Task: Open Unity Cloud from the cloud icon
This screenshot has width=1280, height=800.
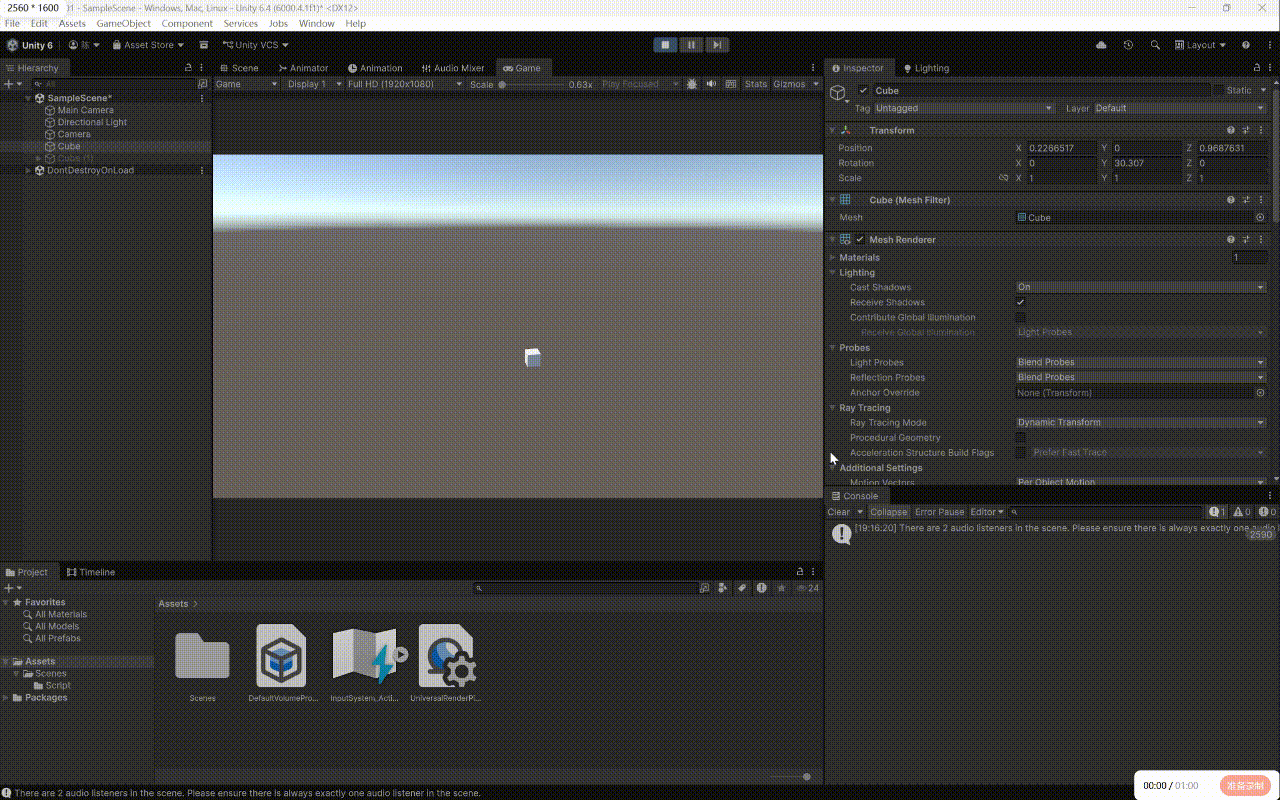Action: click(1101, 45)
